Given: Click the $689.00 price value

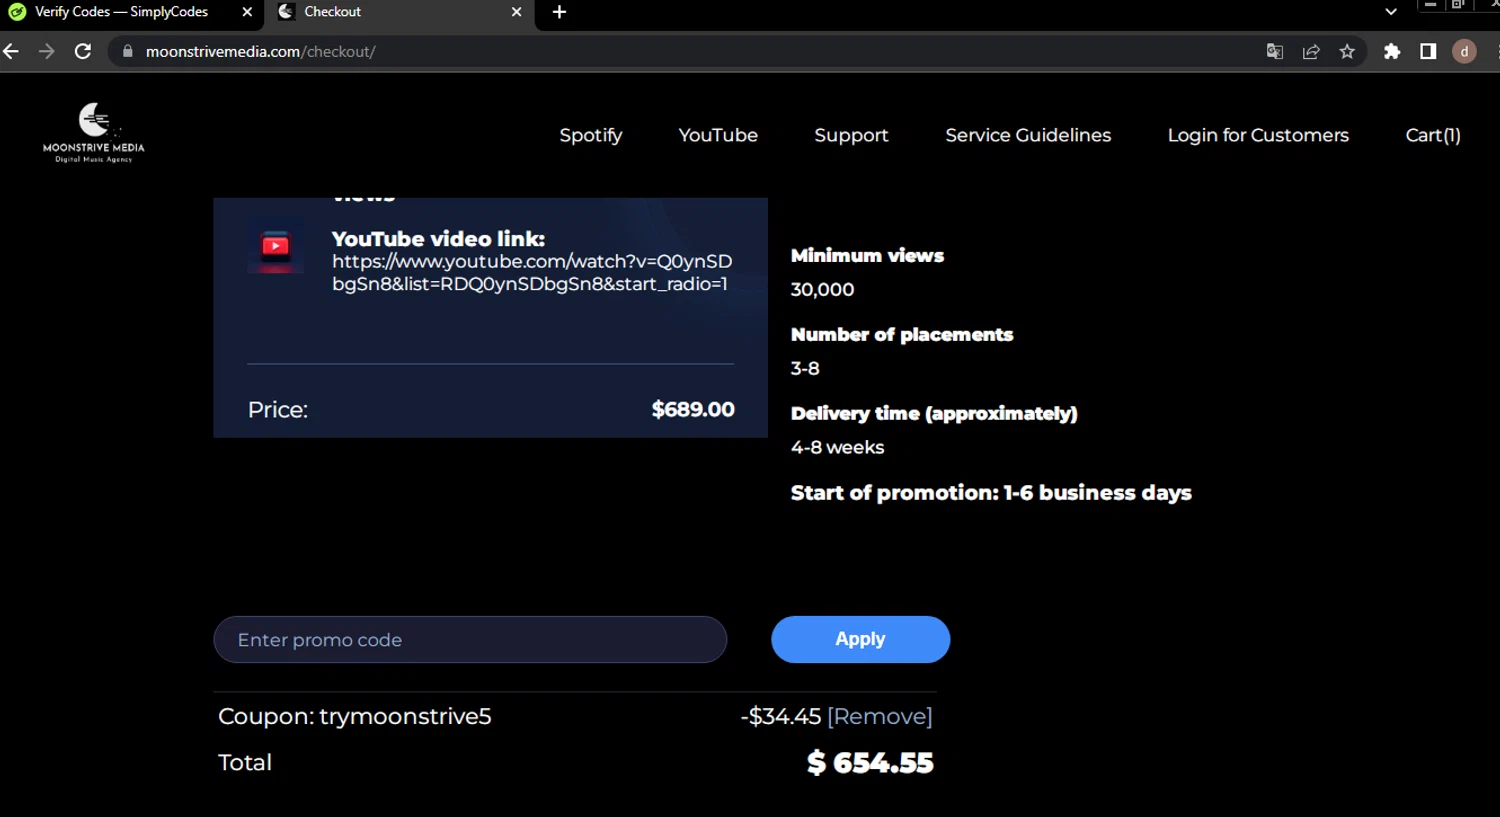Looking at the screenshot, I should click(x=693, y=409).
